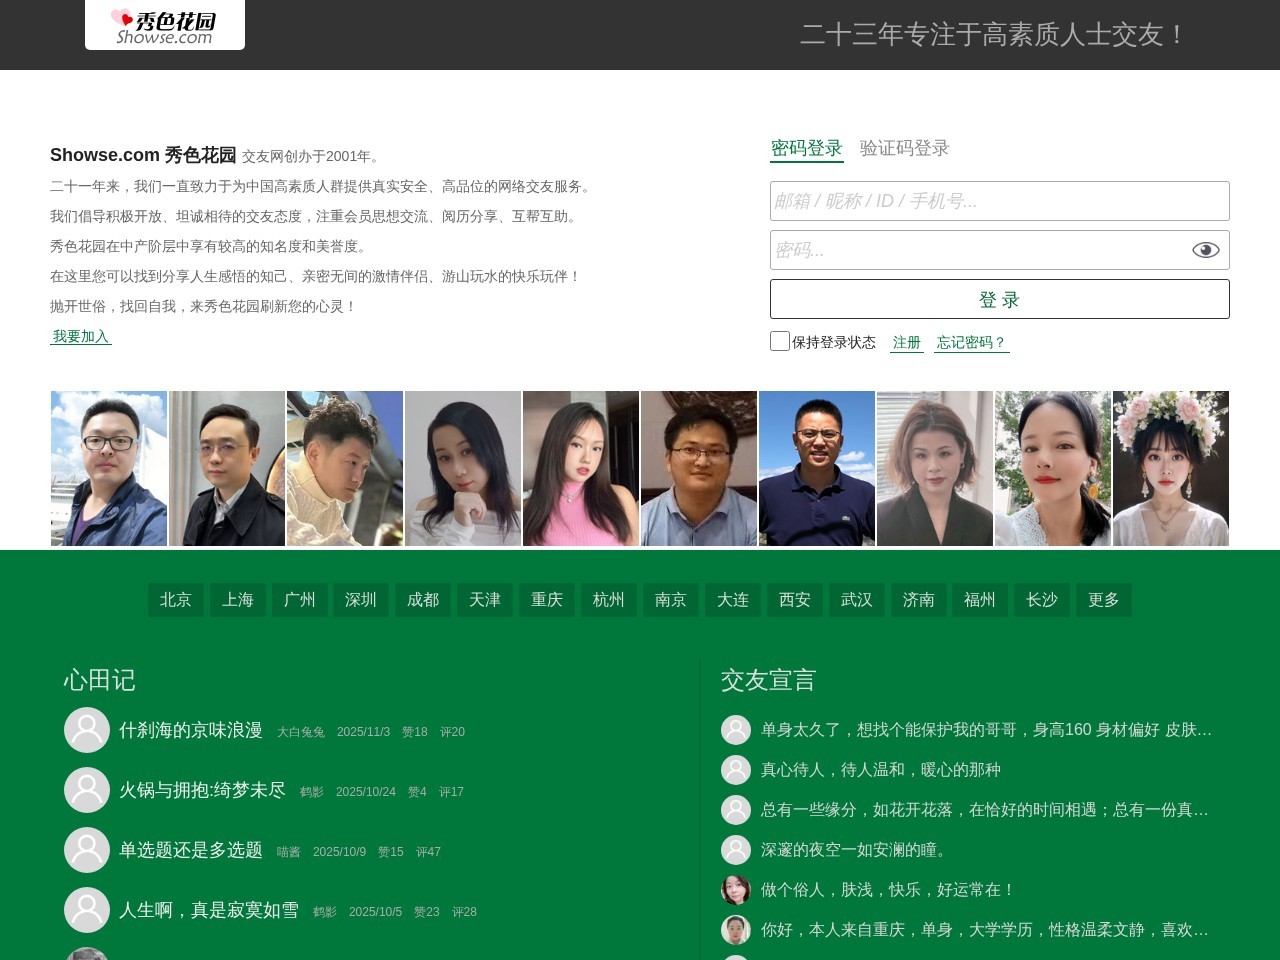Click the avatar beside 单选题还是多选题 post

coord(87,850)
